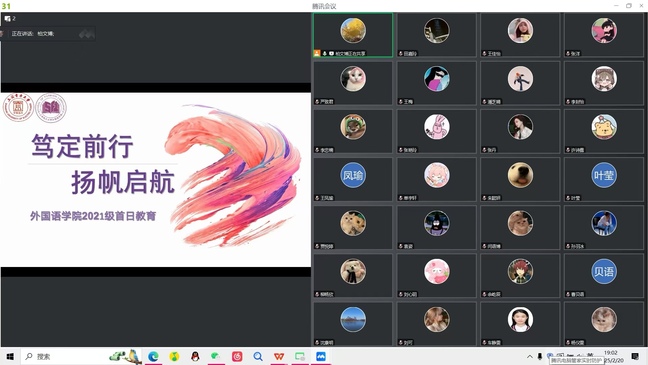Screen dimensions: 648x365
Task: Launch the WPS Office taskbar icon
Action: (x=279, y=356)
